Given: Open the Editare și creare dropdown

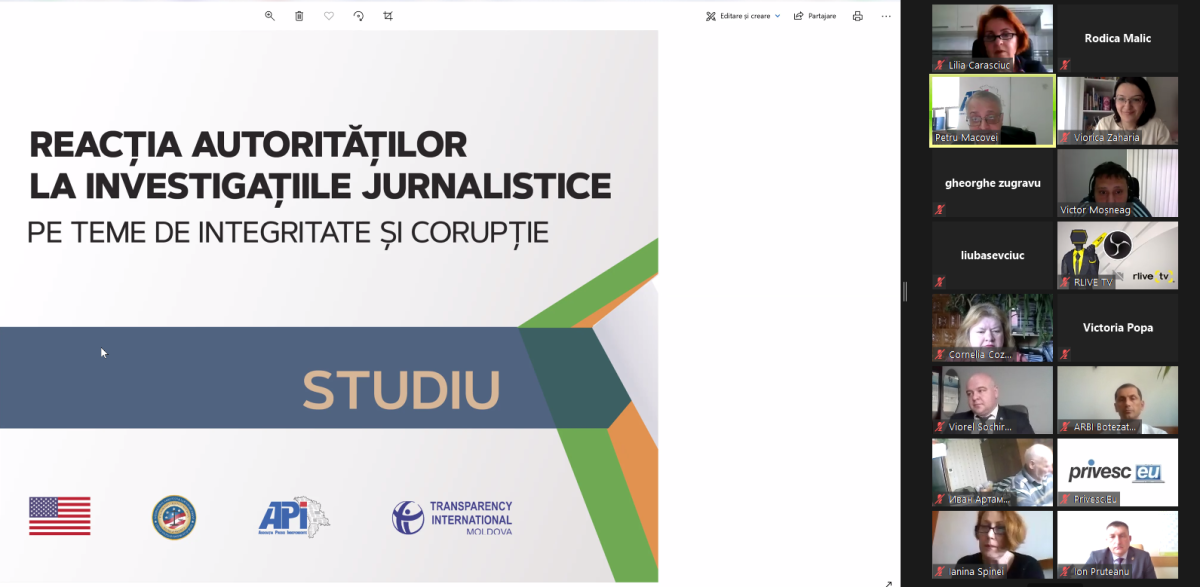Looking at the screenshot, I should [x=743, y=16].
